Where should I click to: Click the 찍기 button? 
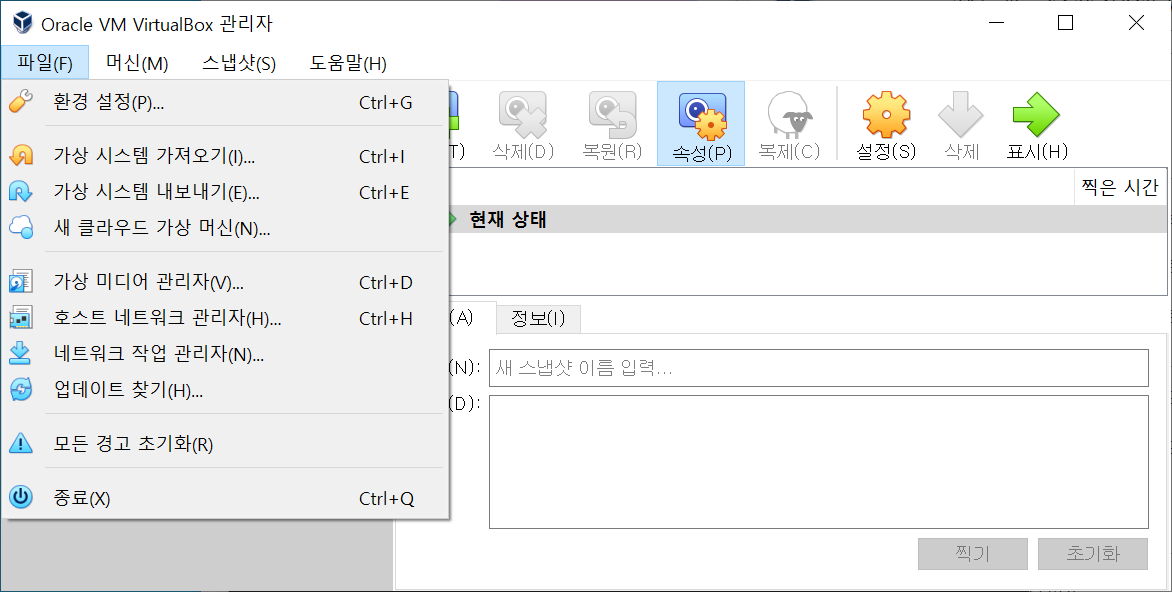(972, 554)
